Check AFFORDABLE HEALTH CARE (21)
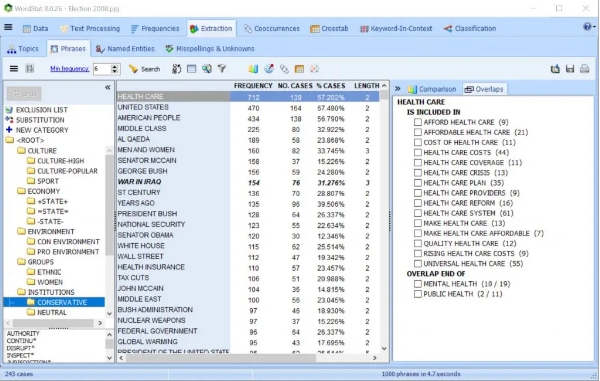 click(418, 132)
